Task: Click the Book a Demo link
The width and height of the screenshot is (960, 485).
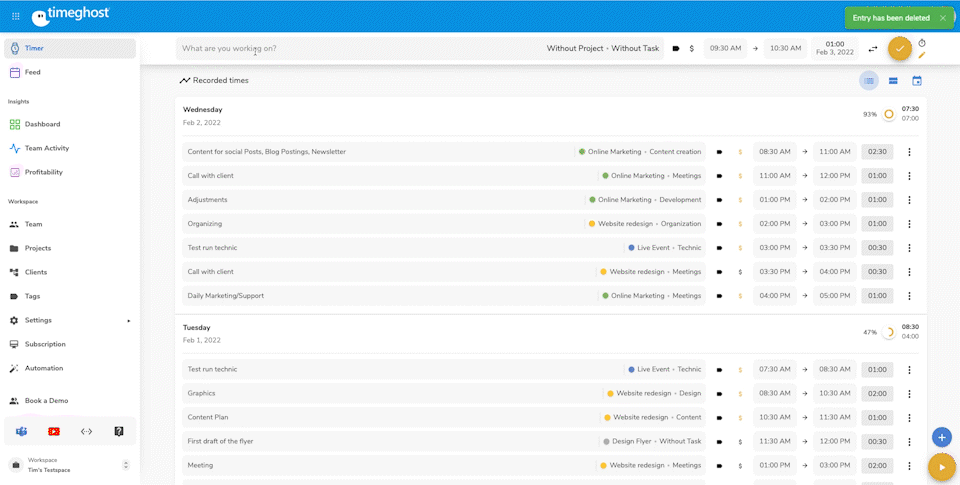Action: [46, 400]
